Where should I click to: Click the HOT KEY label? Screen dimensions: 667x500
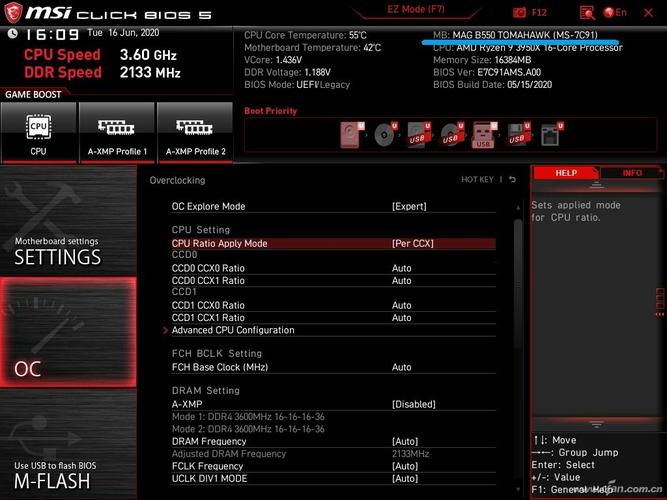477,180
